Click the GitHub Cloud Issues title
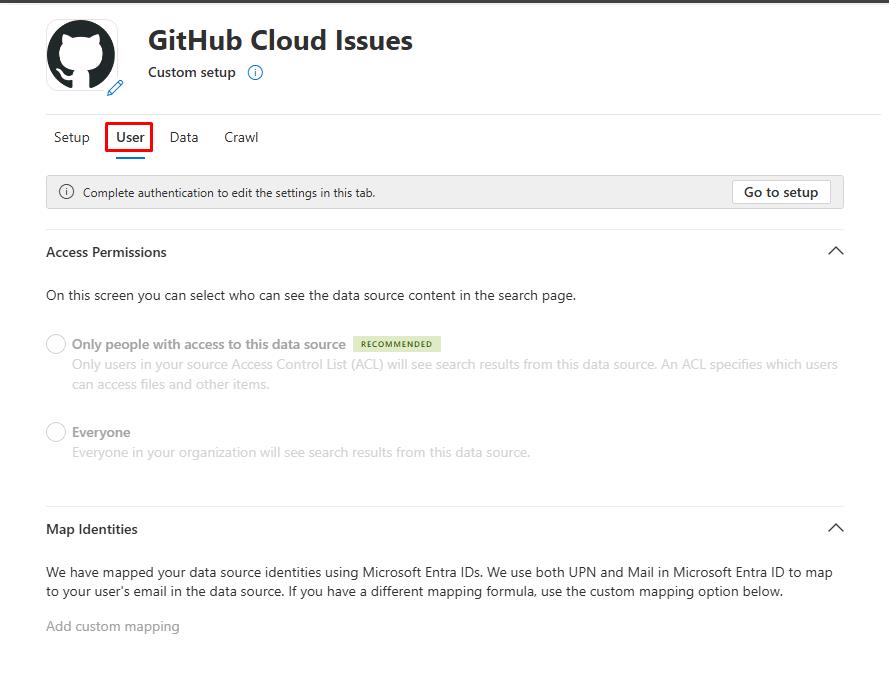Screen dimensions: 889x691 click(280, 41)
